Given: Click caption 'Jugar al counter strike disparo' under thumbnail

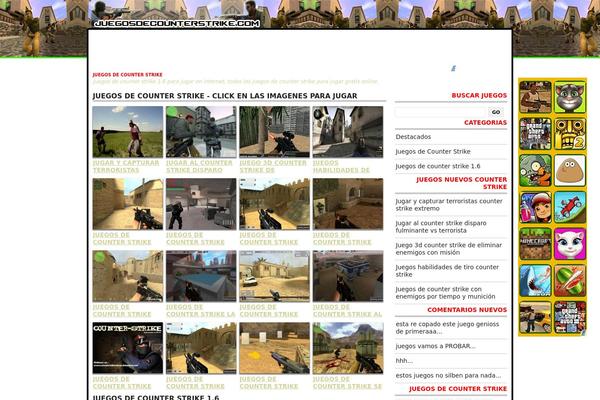Looking at the screenshot, I should pos(199,167).
